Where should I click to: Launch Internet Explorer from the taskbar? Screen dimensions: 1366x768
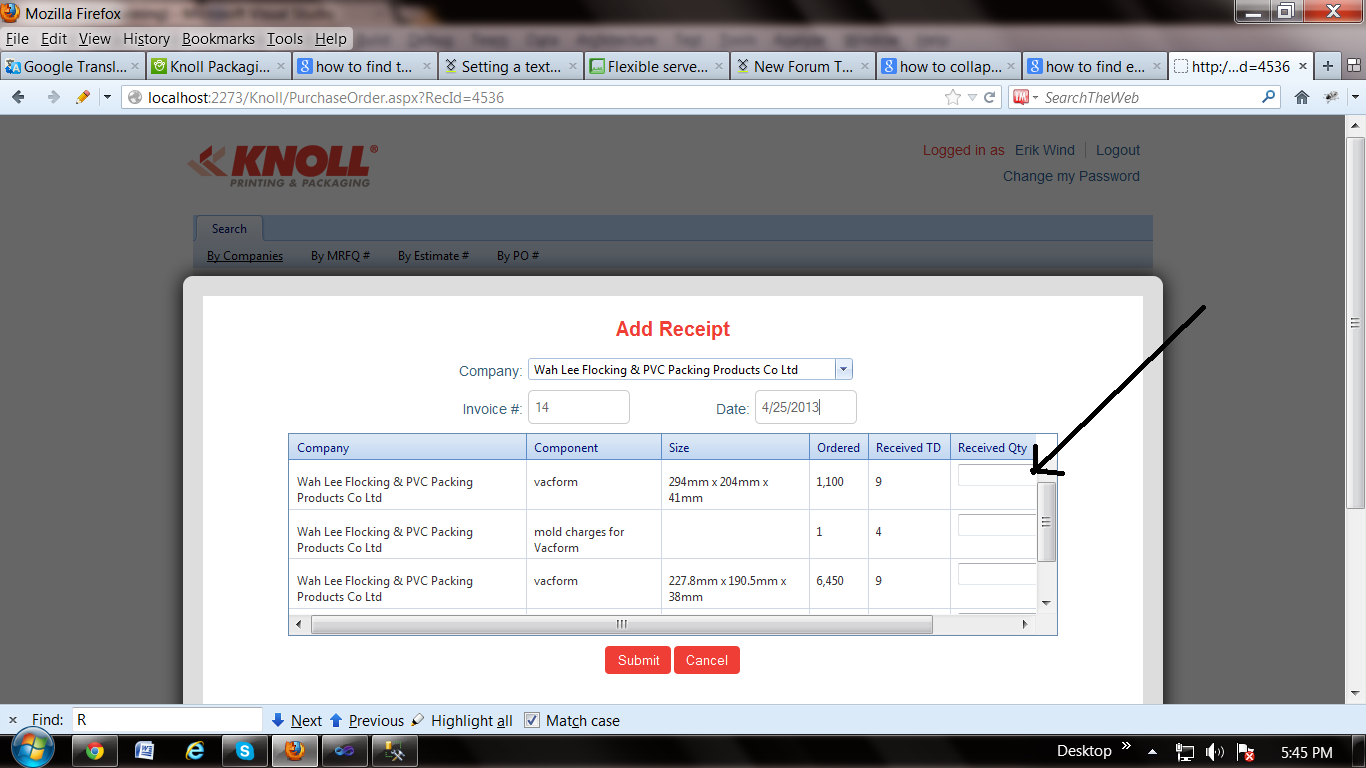(x=195, y=751)
